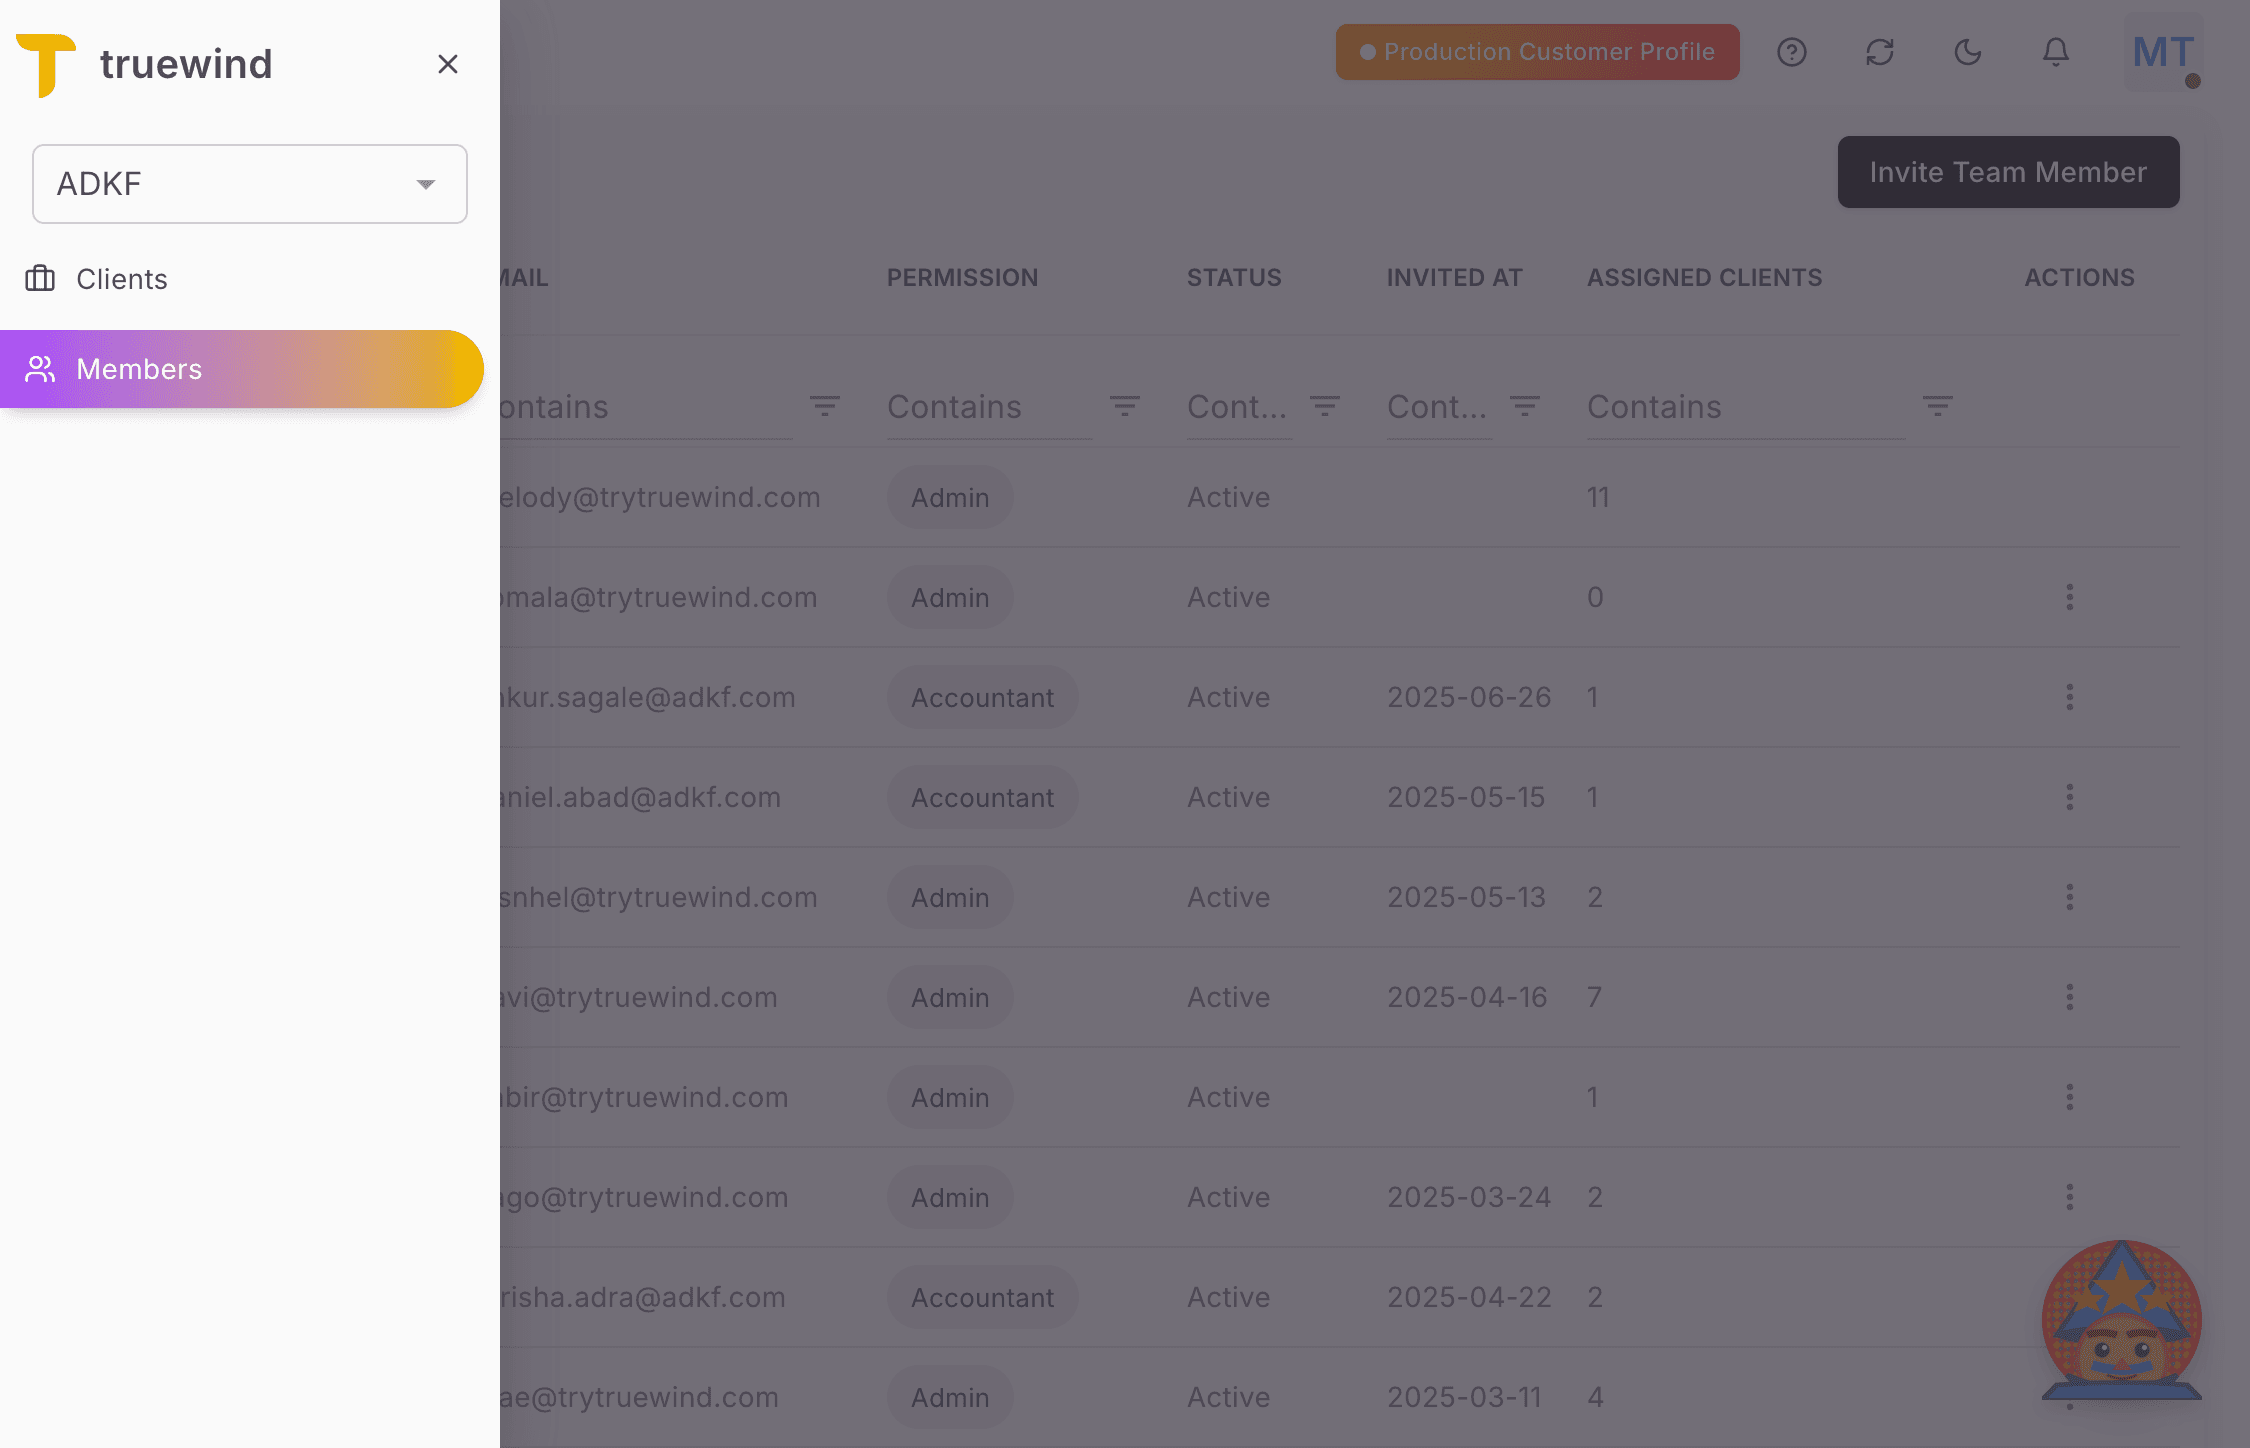Viewport: 2250px width, 1448px height.
Task: Toggle dark mode with the moon icon
Action: tap(1967, 52)
